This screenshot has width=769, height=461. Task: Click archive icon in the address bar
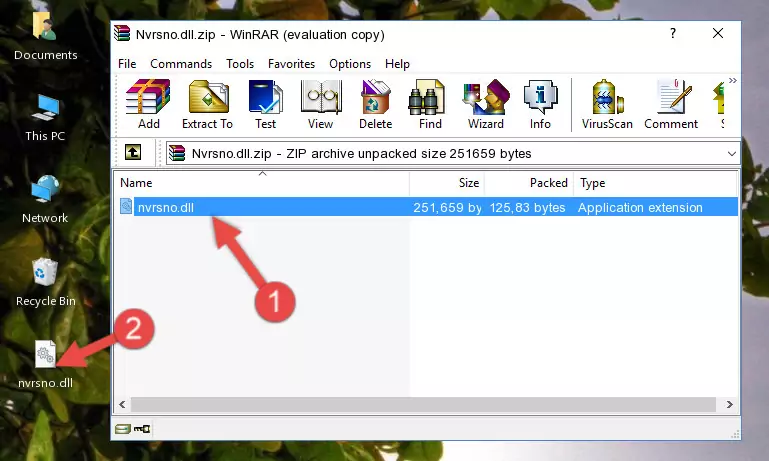coord(177,154)
